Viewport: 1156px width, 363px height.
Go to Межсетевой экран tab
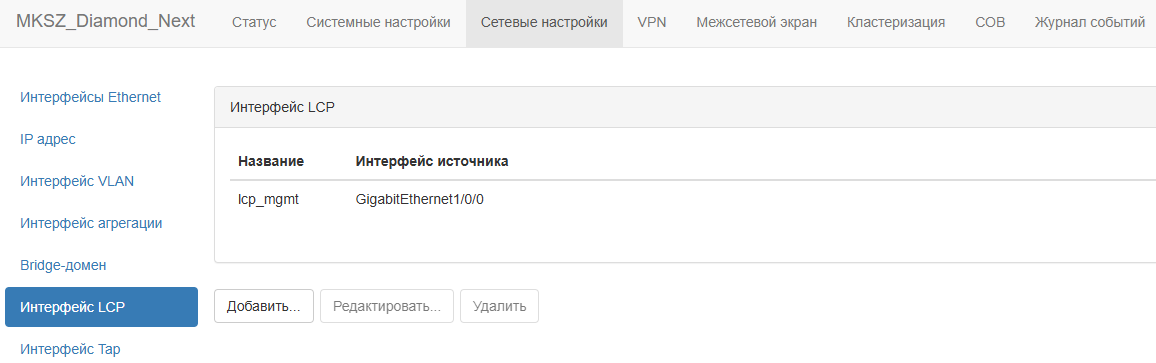click(x=756, y=23)
